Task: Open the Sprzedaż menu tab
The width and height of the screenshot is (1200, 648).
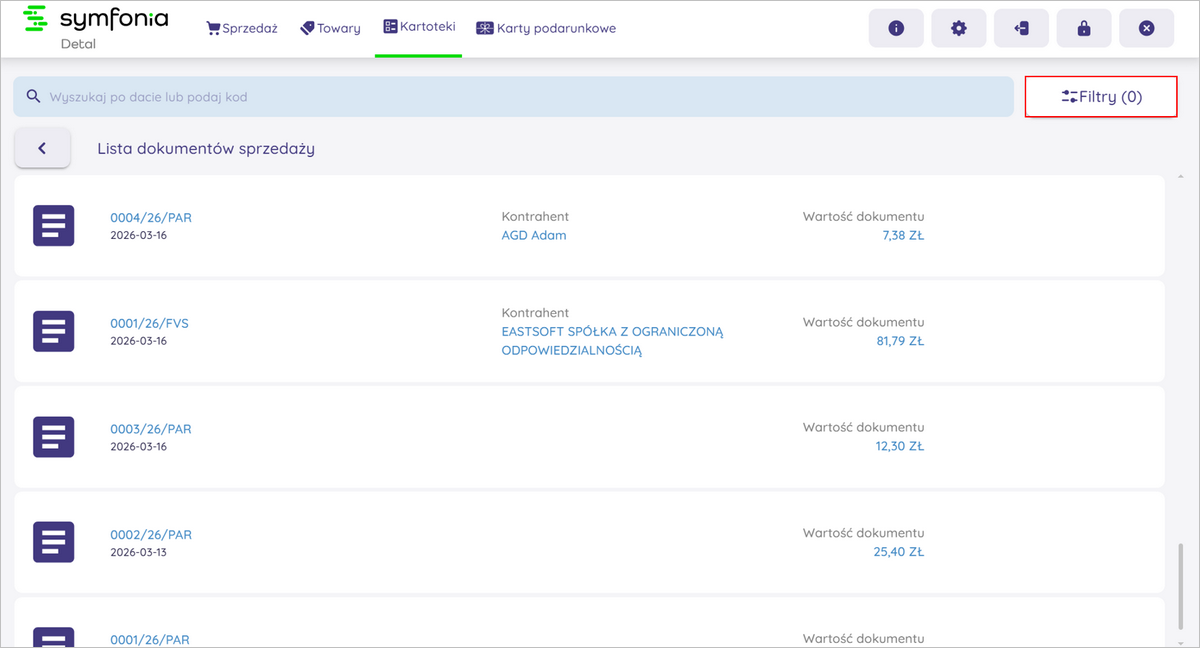Action: click(x=242, y=28)
